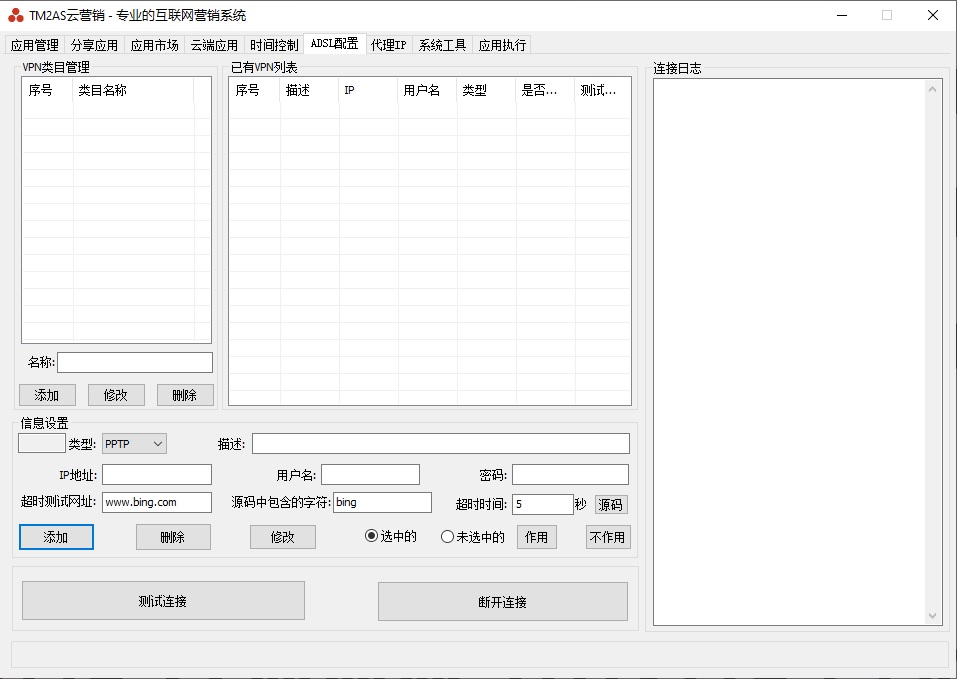The width and height of the screenshot is (957, 679).
Task: Click the 不作用 button
Action: [x=607, y=537]
